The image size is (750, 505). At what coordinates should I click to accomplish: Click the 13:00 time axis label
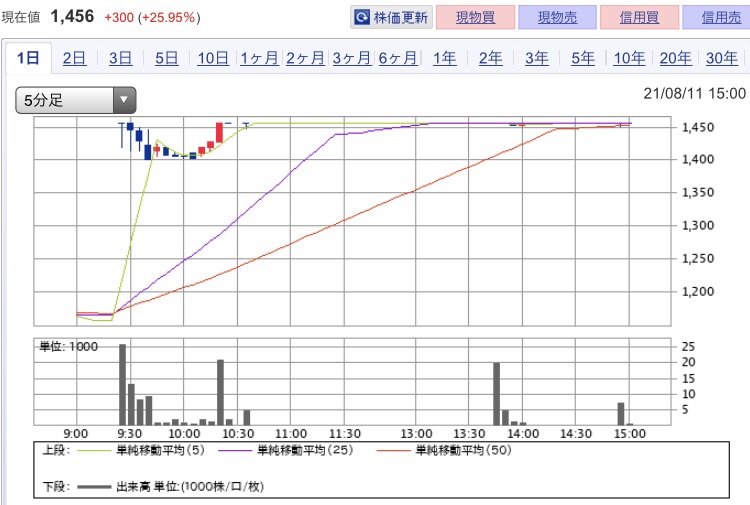click(416, 434)
